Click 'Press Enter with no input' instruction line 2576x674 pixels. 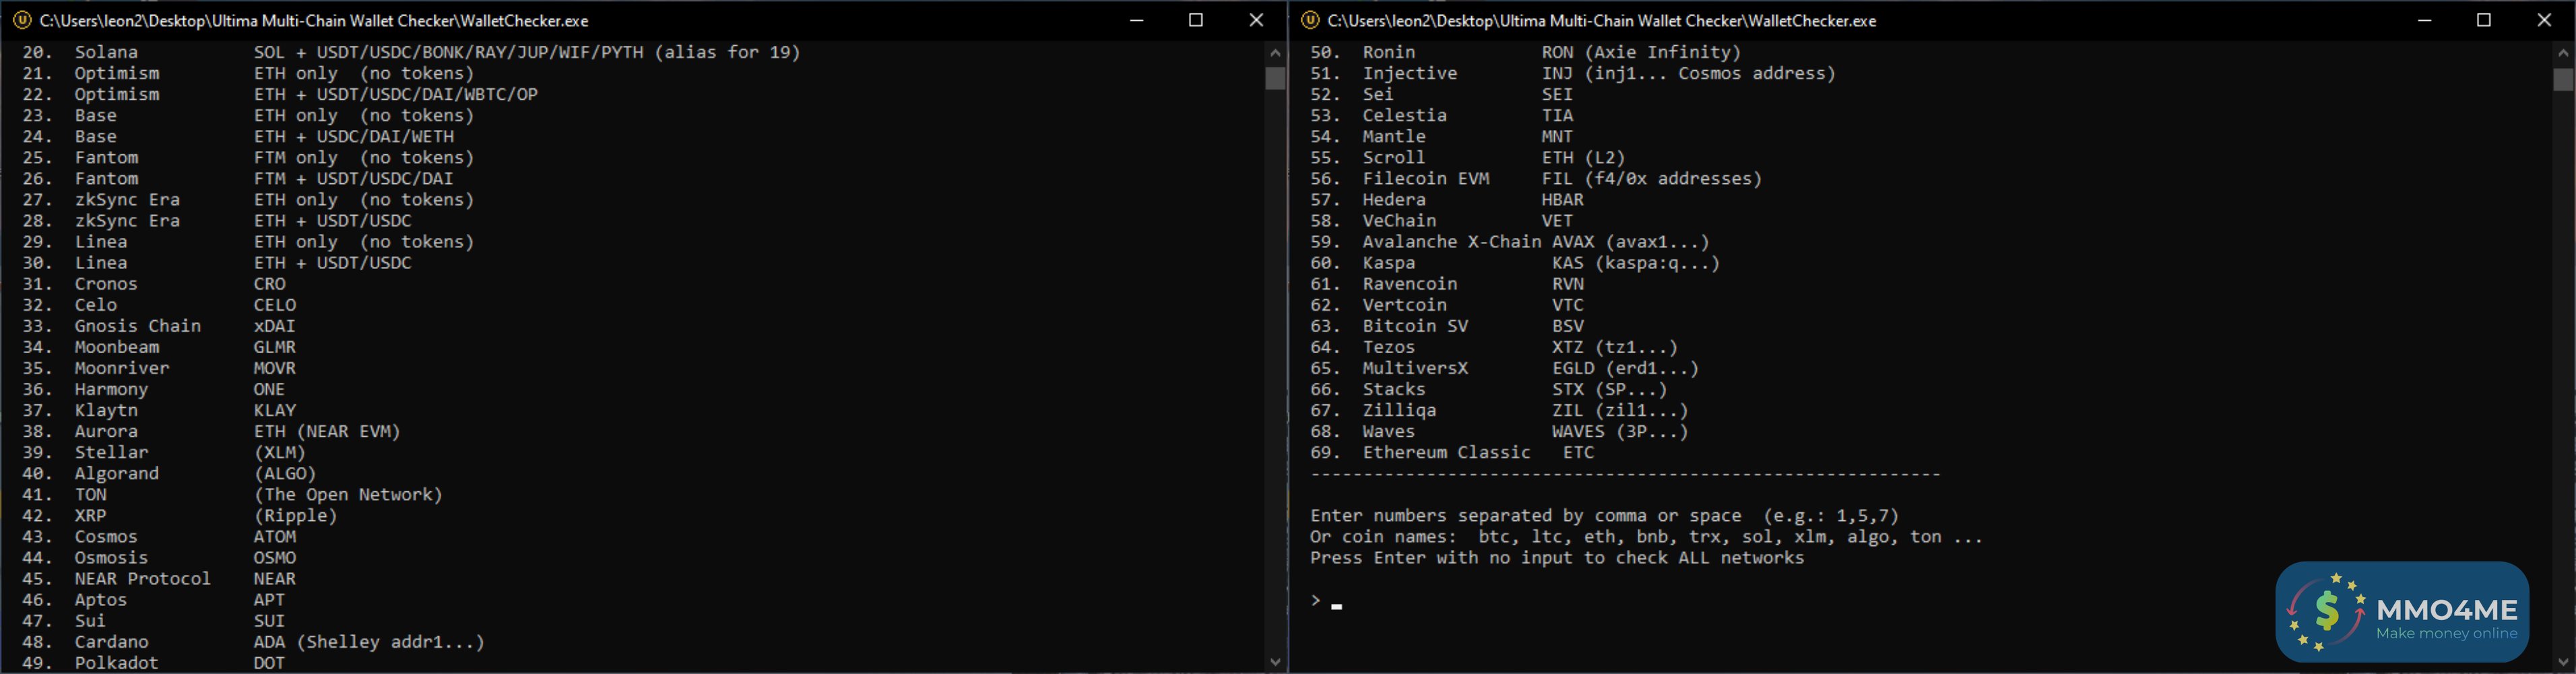point(1558,557)
